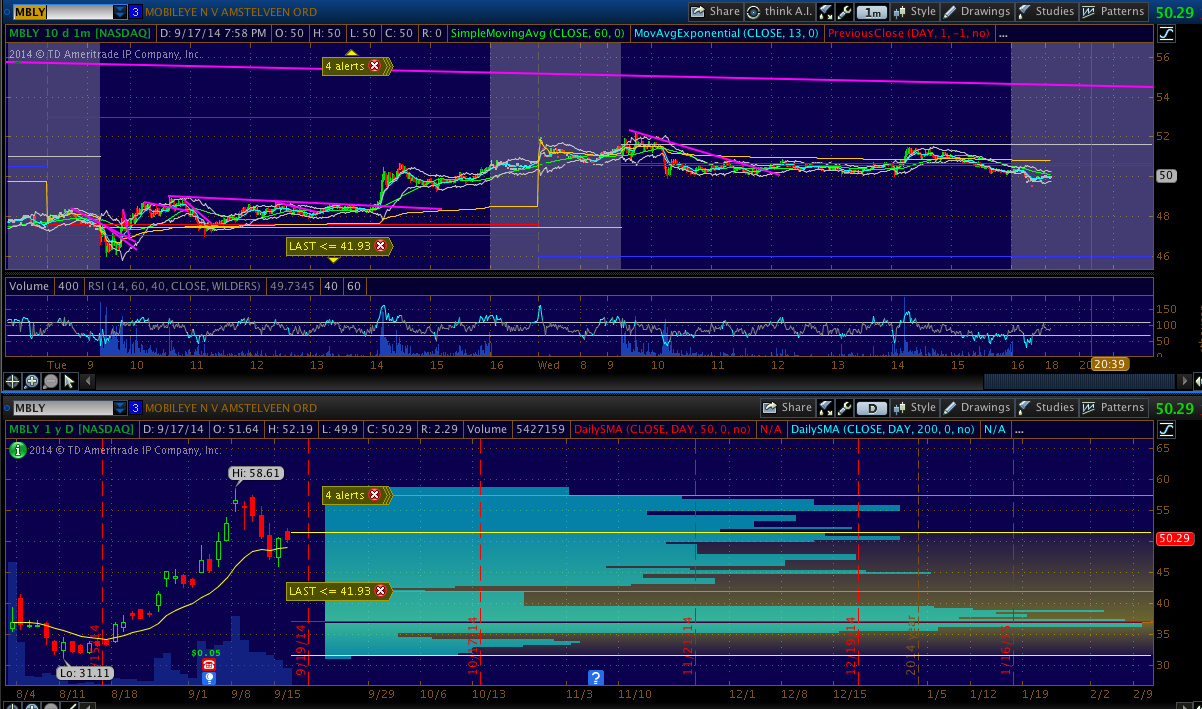1202x709 pixels.
Task: Toggle the lower chart's D timeframe button
Action: coord(873,408)
